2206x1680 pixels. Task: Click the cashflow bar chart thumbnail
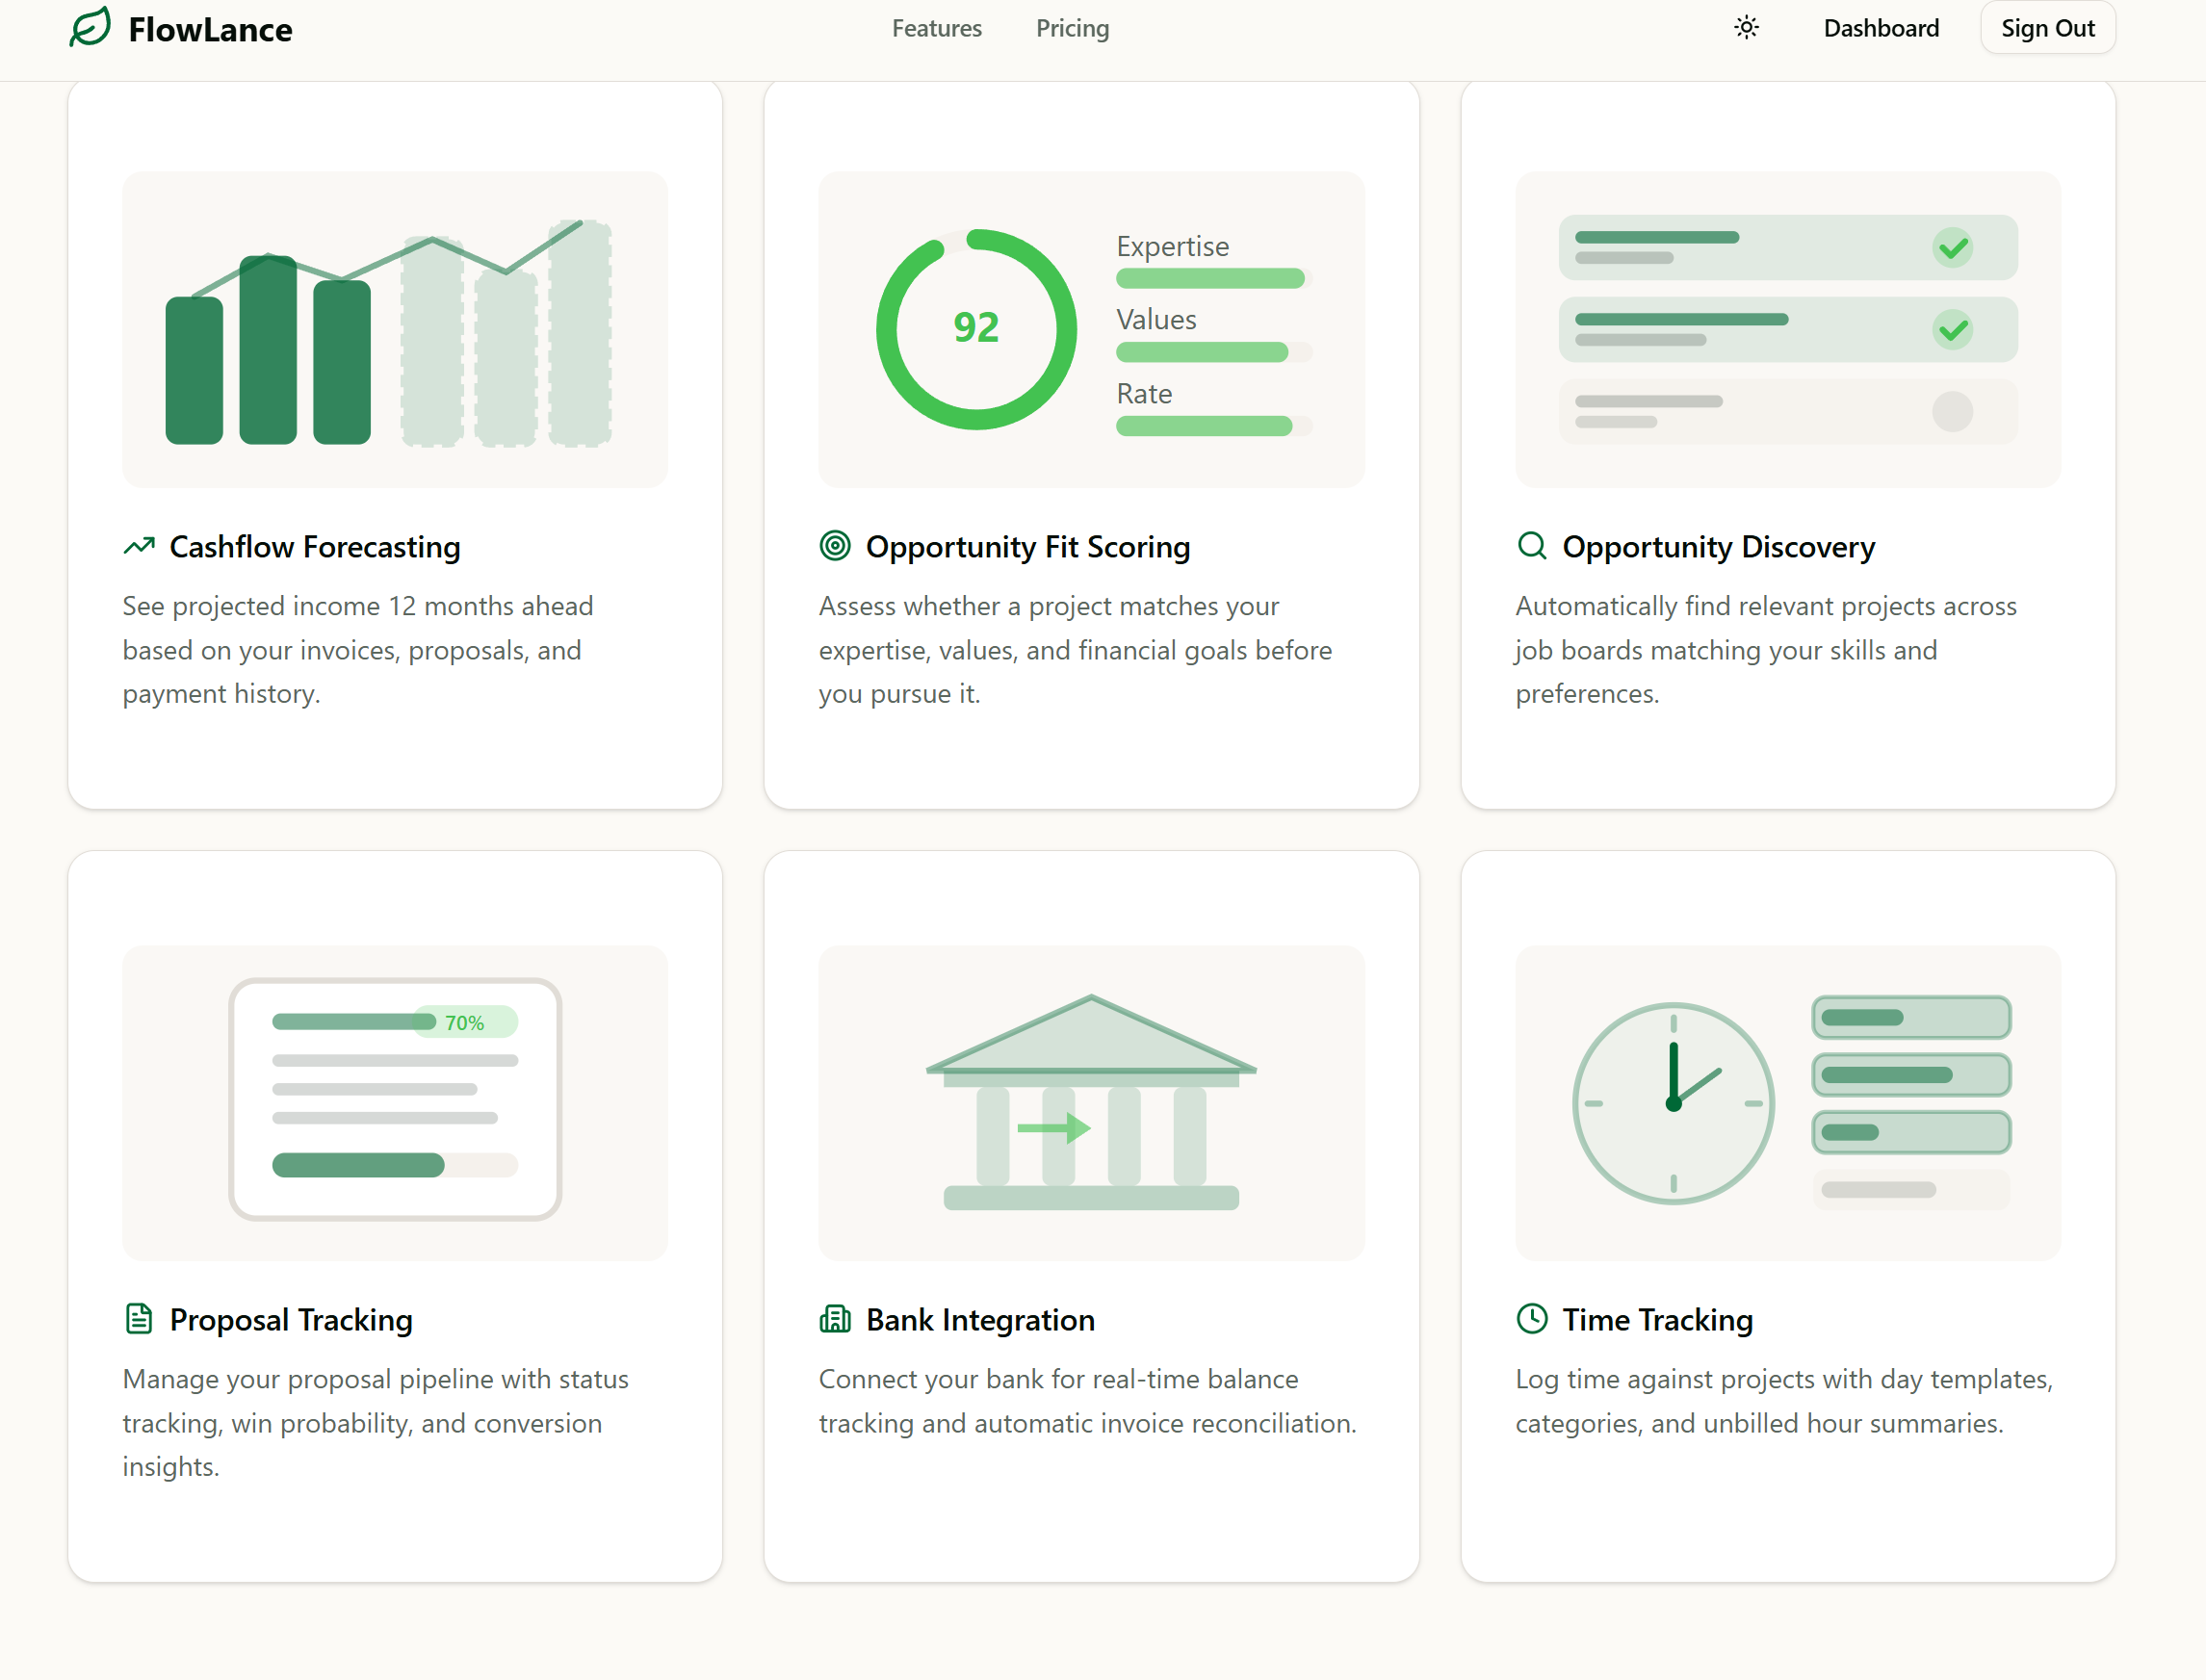tap(394, 329)
